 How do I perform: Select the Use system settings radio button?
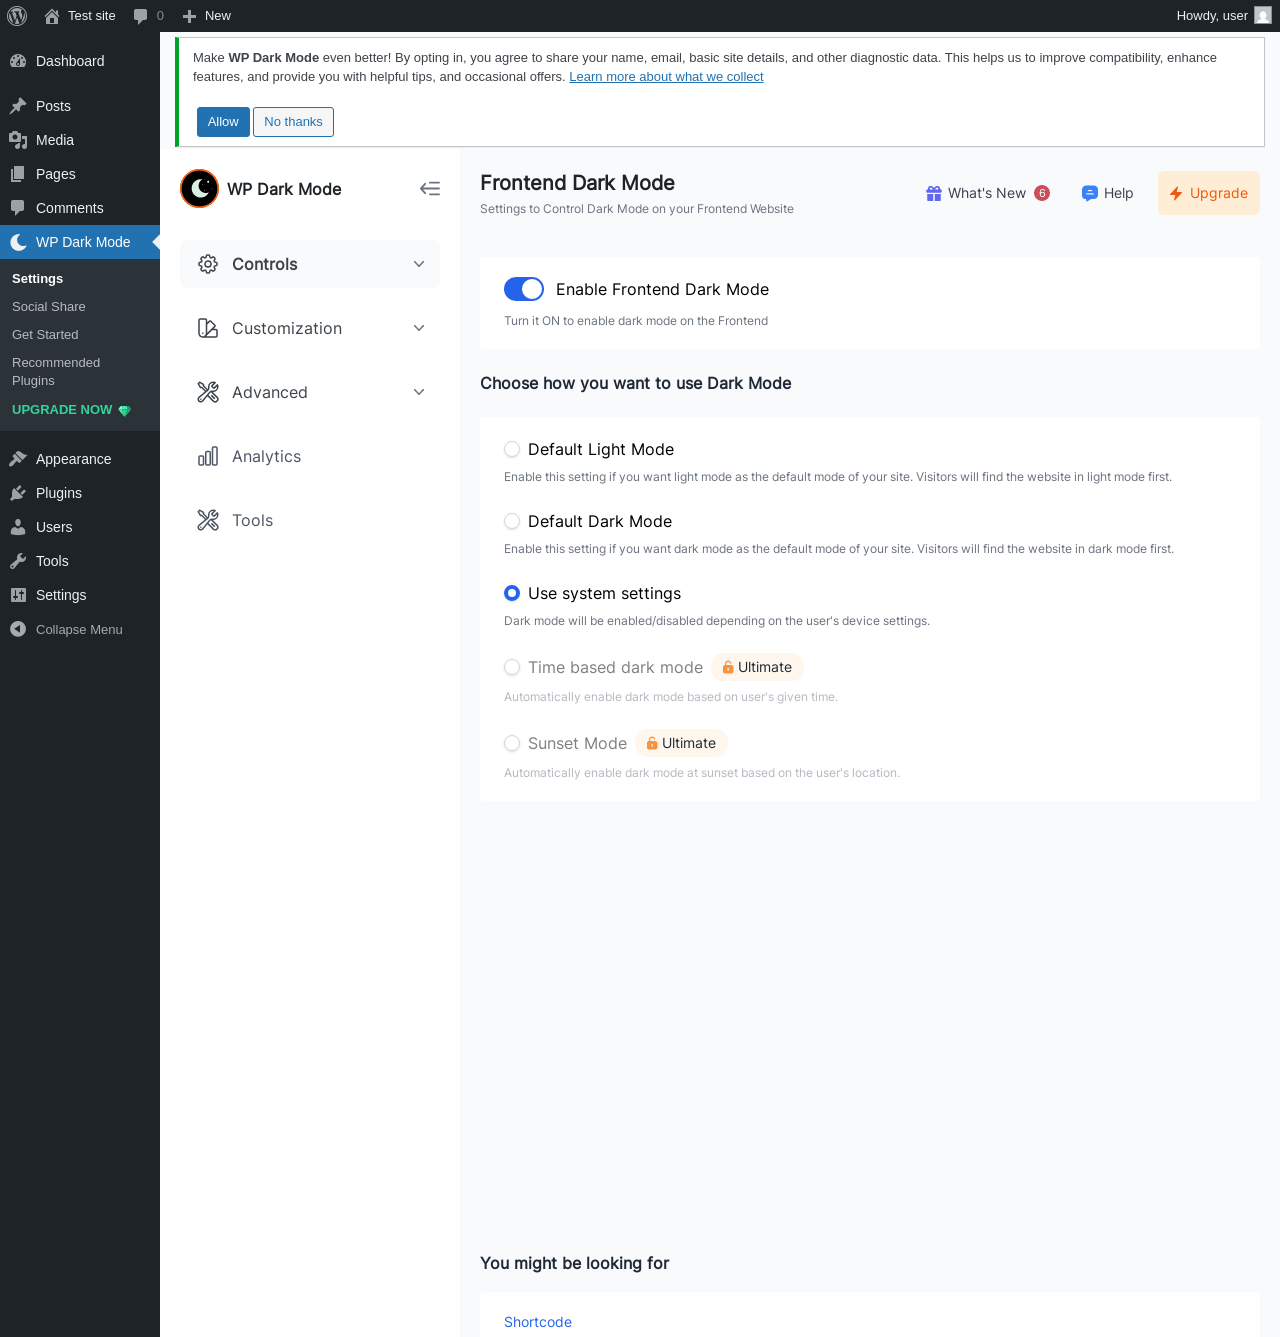tap(512, 593)
